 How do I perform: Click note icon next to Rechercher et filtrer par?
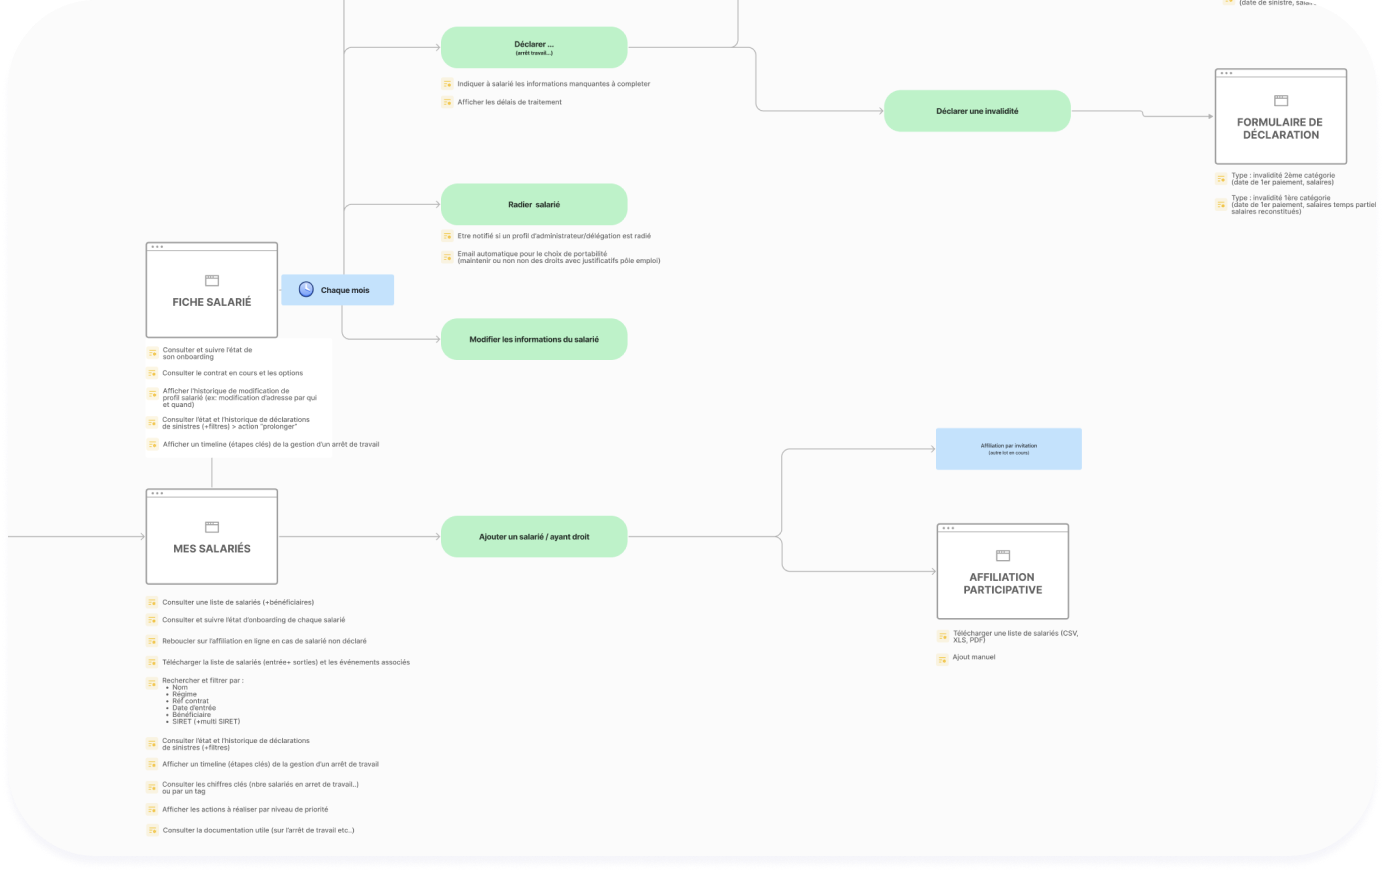pyautogui.click(x=152, y=682)
